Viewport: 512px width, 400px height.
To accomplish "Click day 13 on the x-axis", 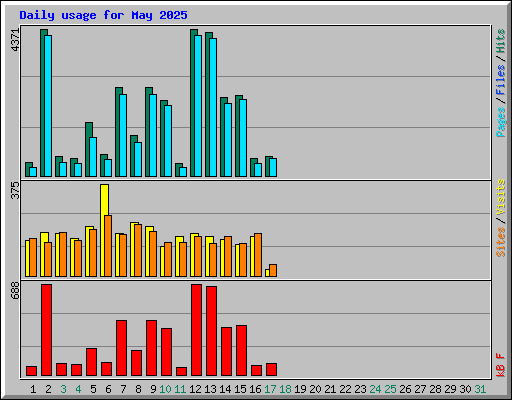I will coord(210,389).
